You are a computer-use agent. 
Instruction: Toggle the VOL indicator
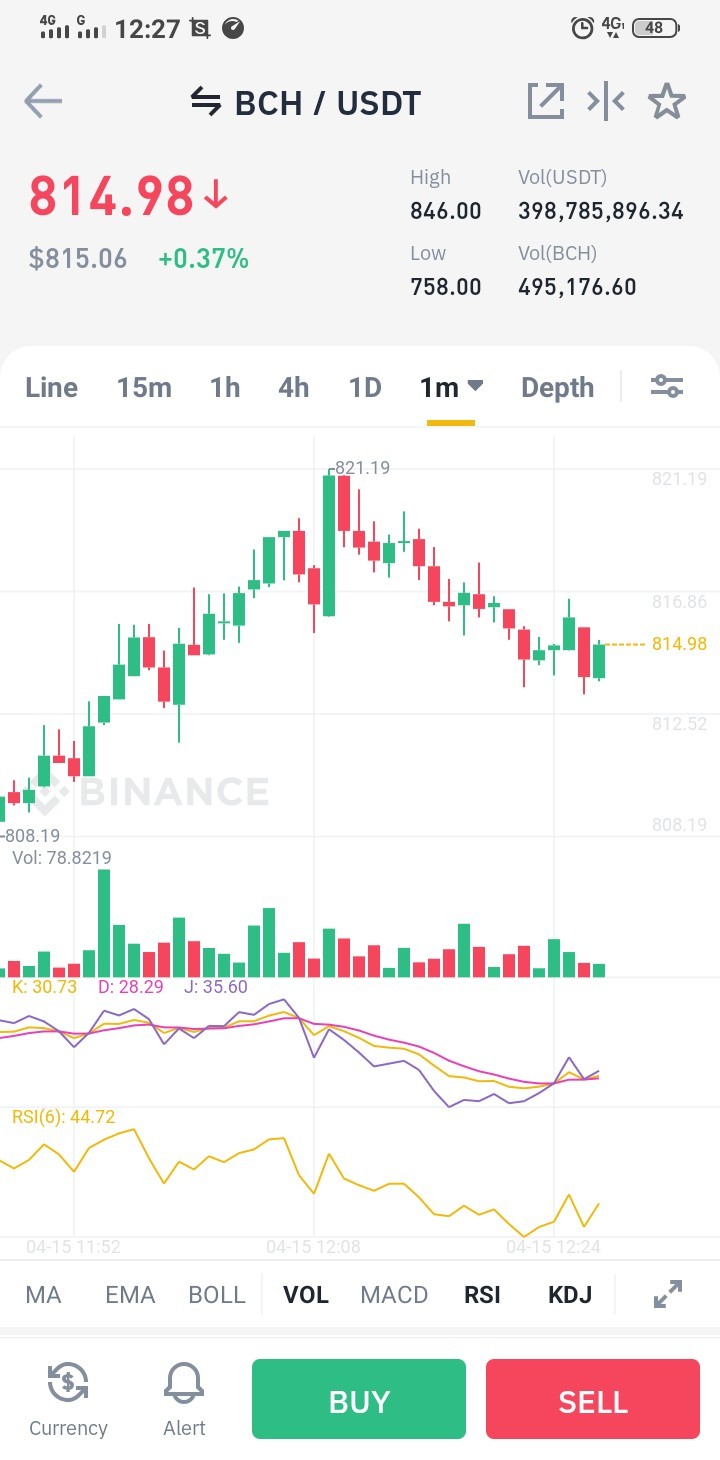[x=306, y=1295]
